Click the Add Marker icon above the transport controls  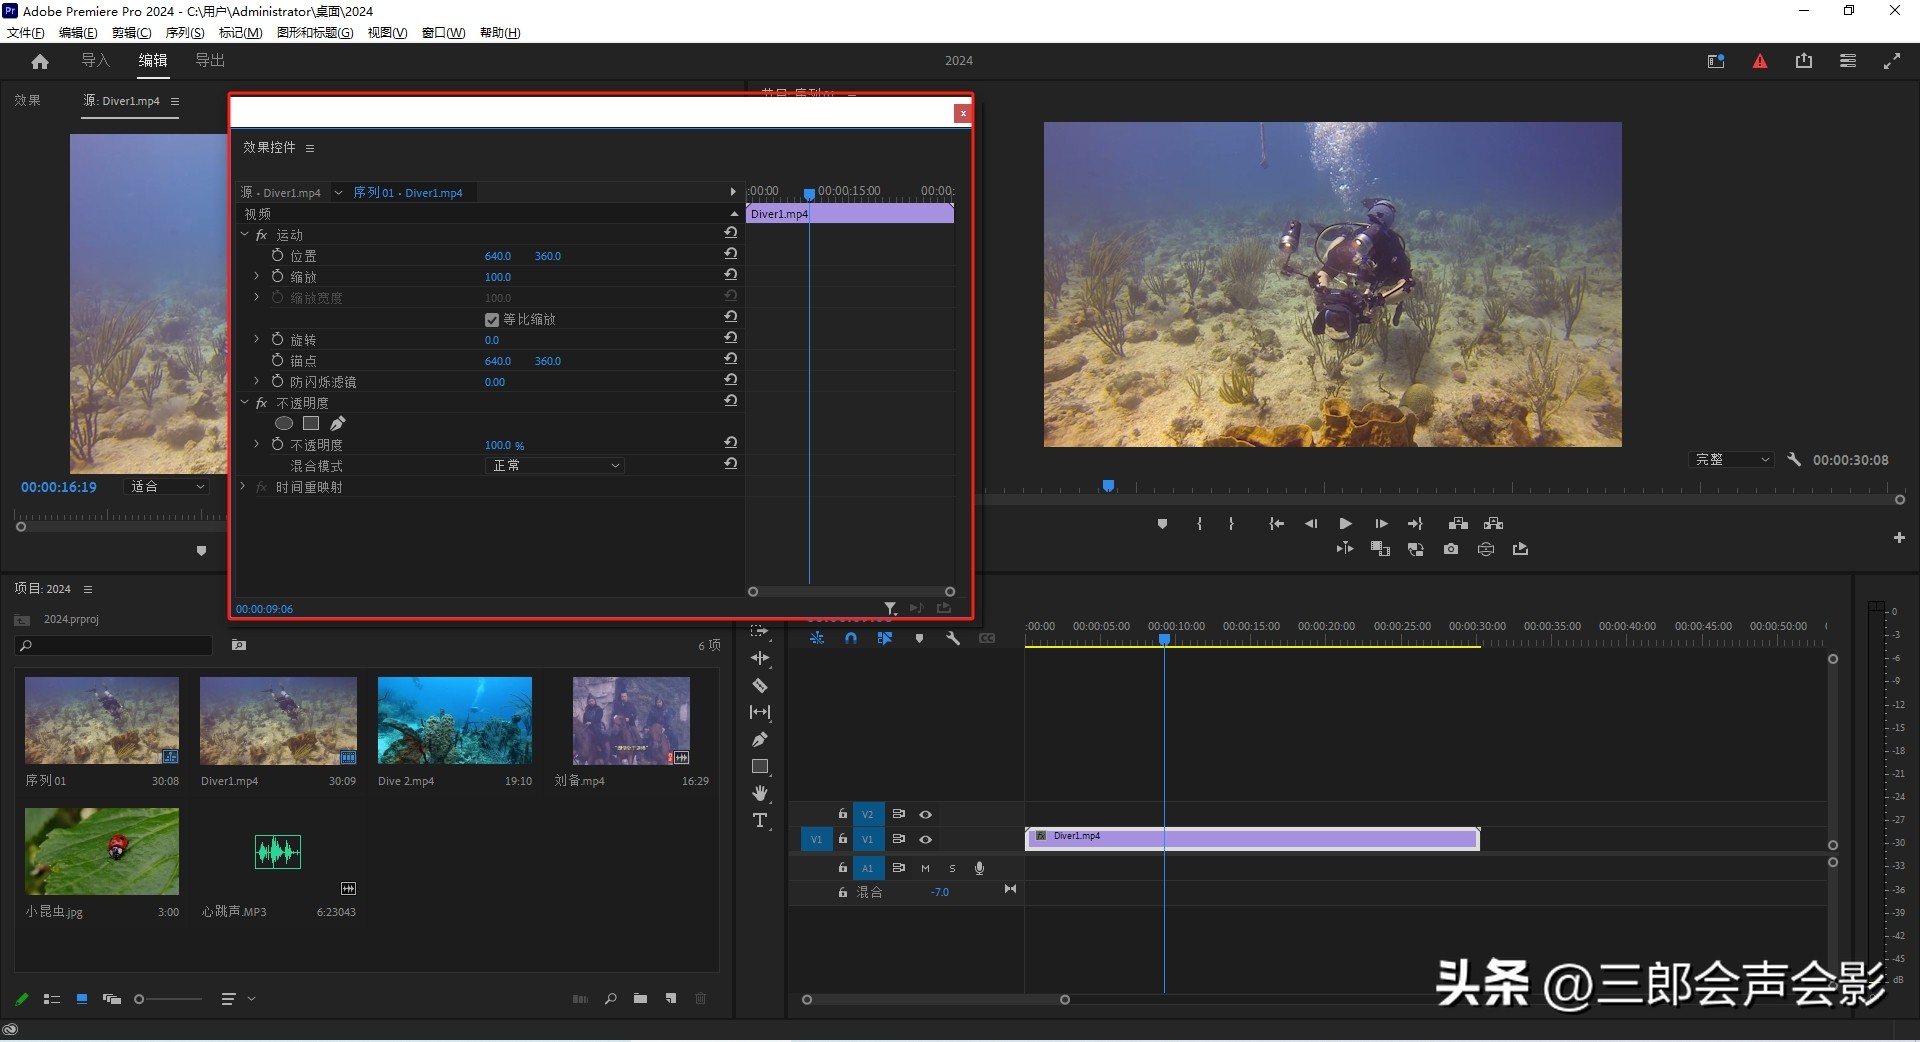(1161, 523)
